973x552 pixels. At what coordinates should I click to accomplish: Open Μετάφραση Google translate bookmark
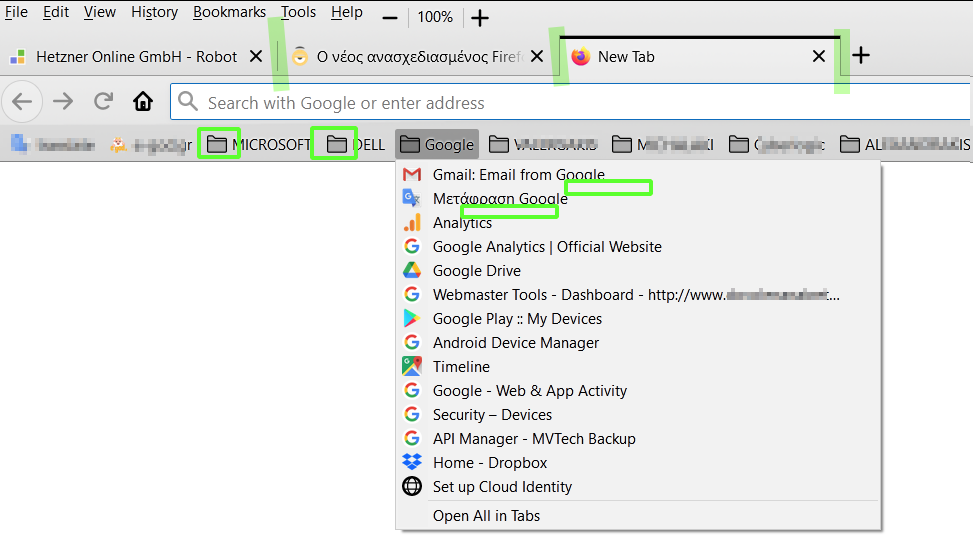click(639, 198)
